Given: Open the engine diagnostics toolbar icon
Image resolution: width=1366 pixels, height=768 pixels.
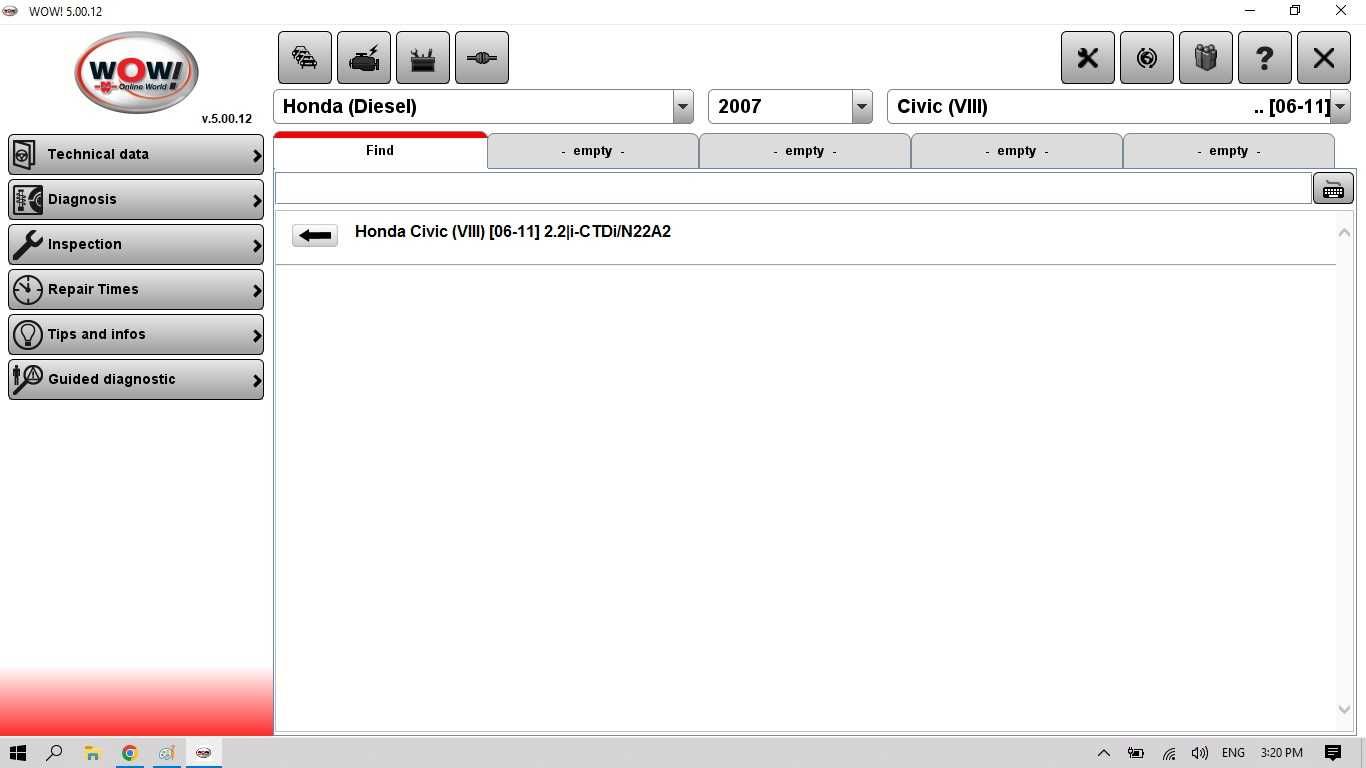Looking at the screenshot, I should [x=364, y=58].
